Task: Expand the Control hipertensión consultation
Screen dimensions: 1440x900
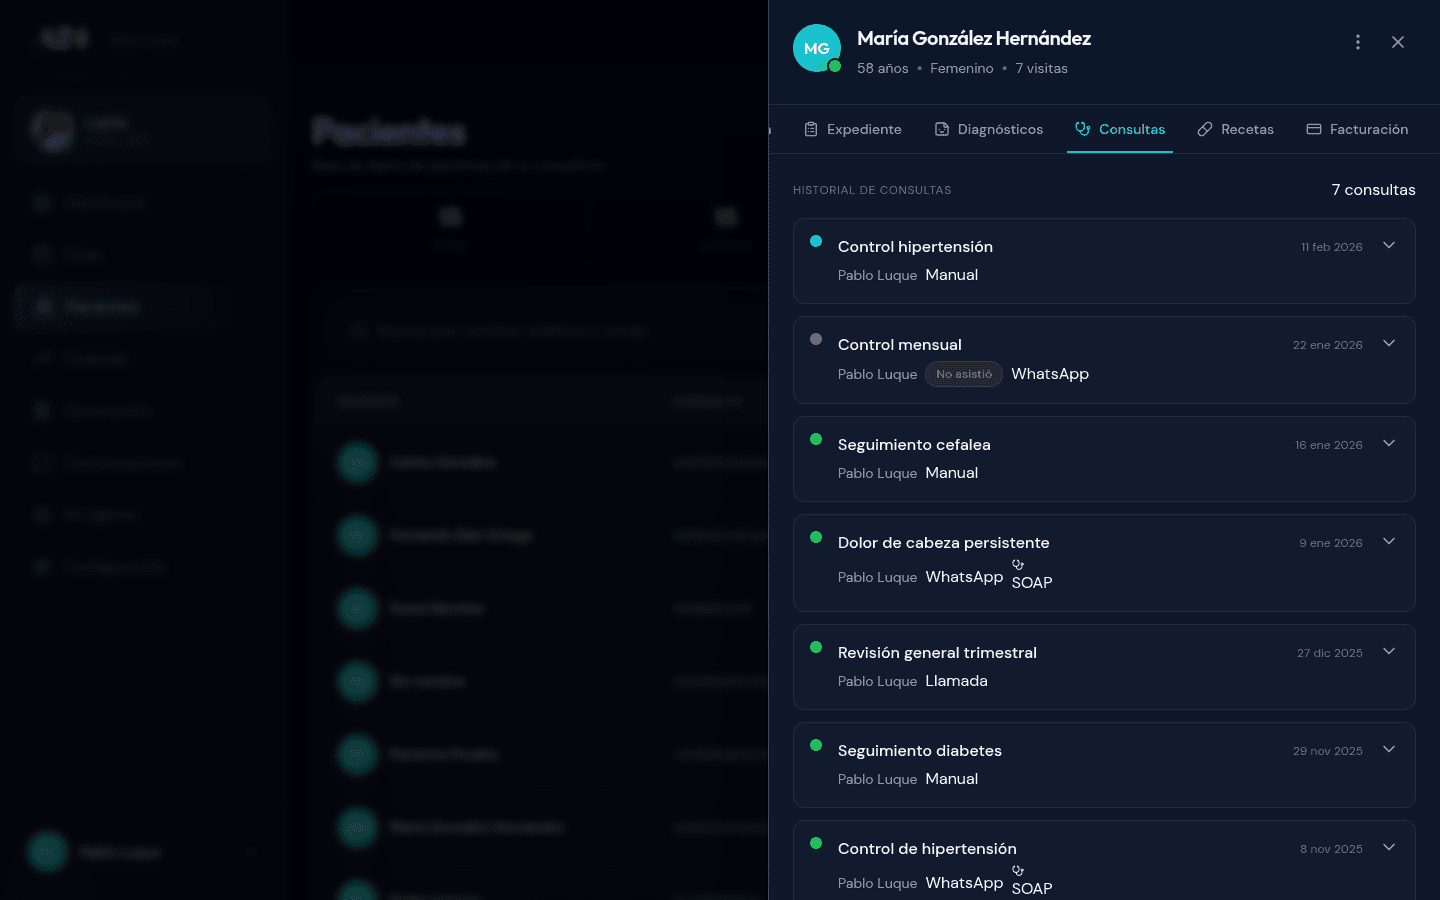Action: tap(1389, 246)
